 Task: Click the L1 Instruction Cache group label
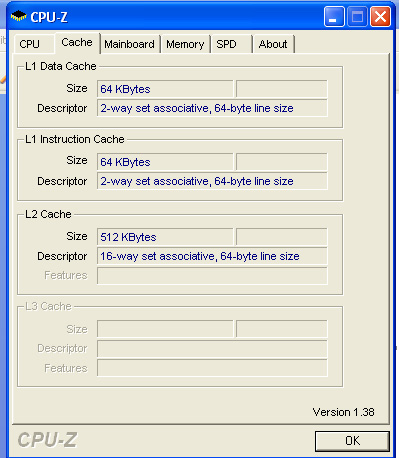pos(75,139)
